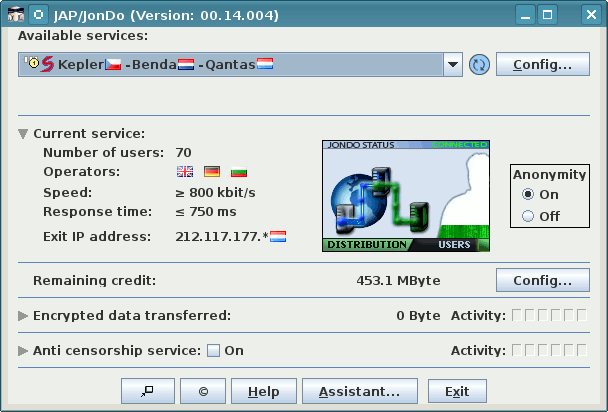The width and height of the screenshot is (608, 412).
Task: Expand the Anti censorship service section
Action: click(x=23, y=351)
